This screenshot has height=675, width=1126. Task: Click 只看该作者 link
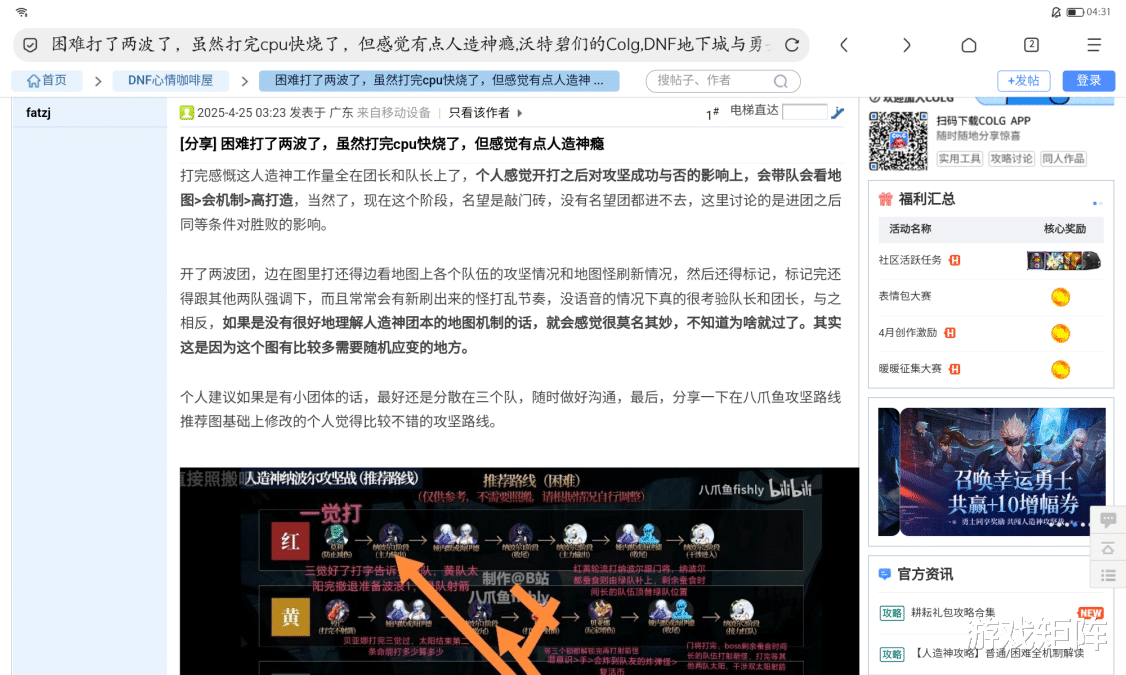click(x=479, y=113)
